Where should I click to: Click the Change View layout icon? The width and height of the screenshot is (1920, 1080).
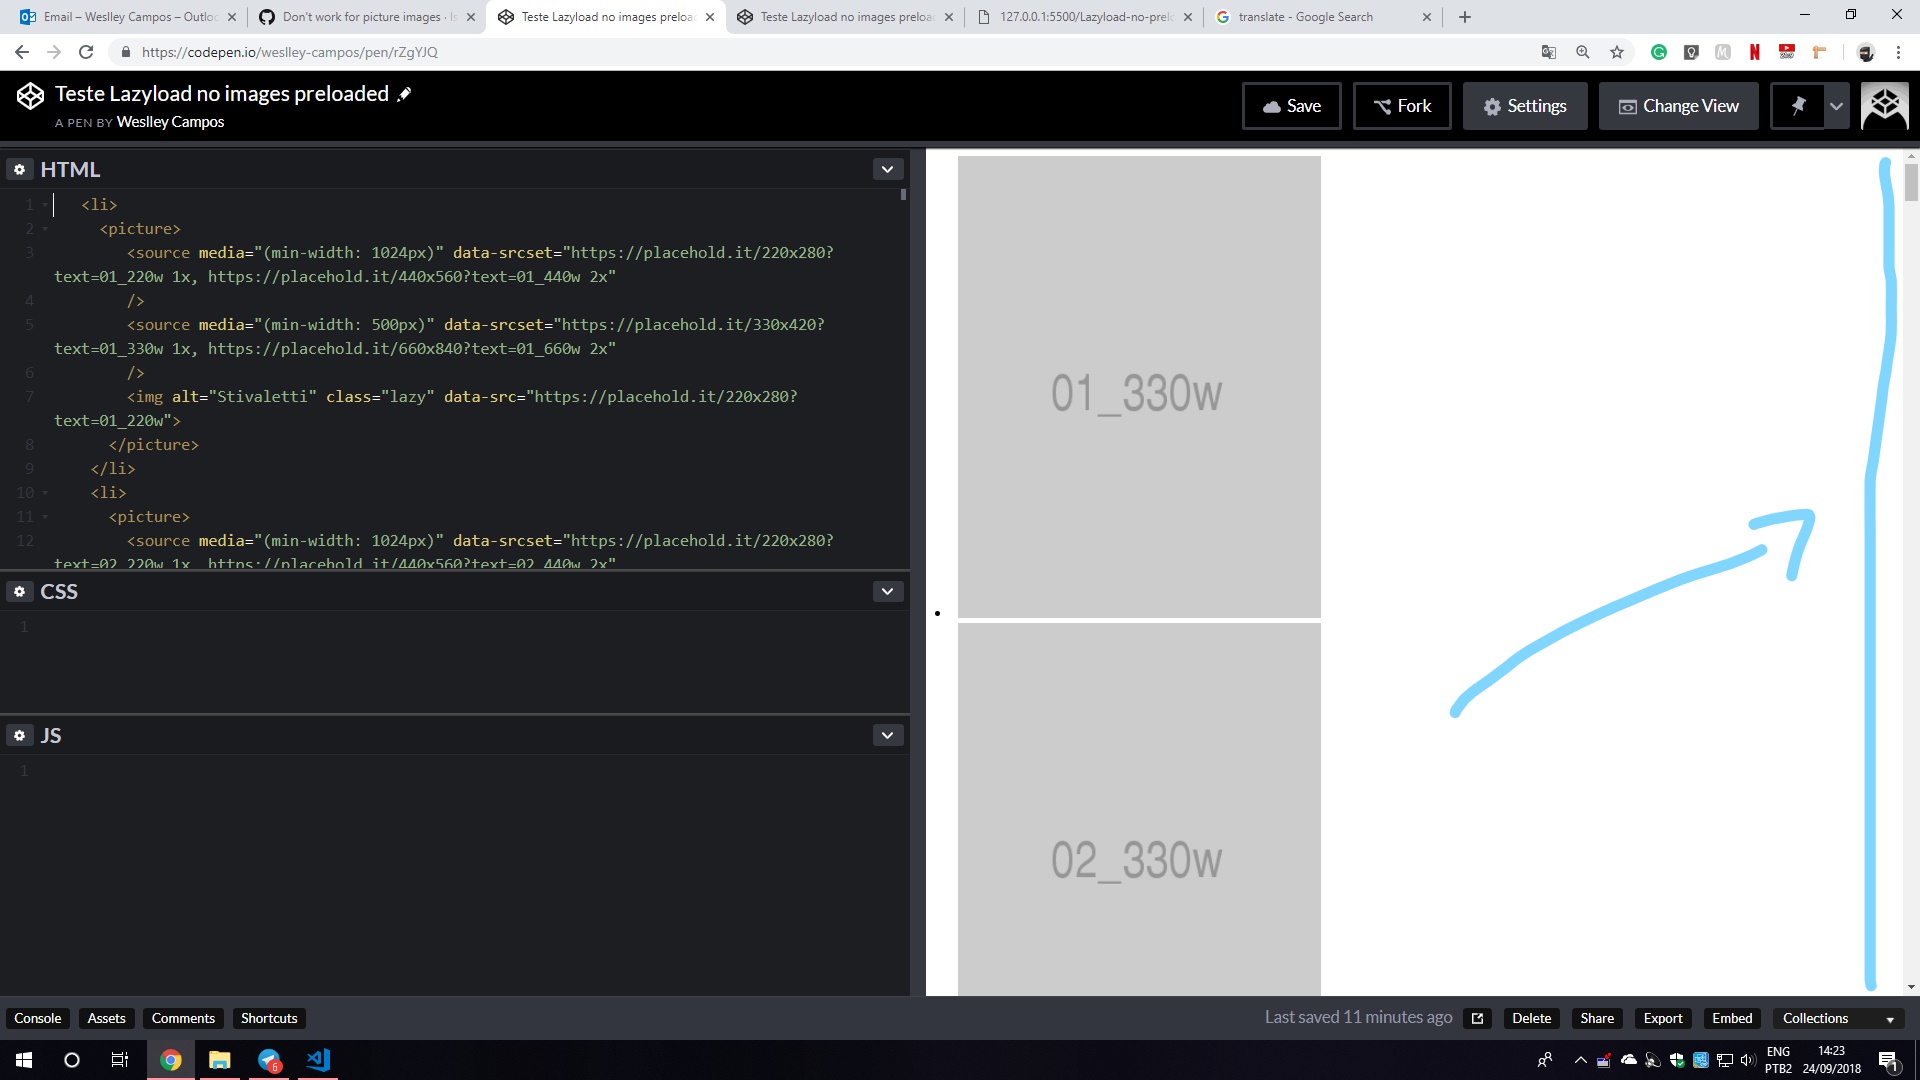pyautogui.click(x=1627, y=105)
